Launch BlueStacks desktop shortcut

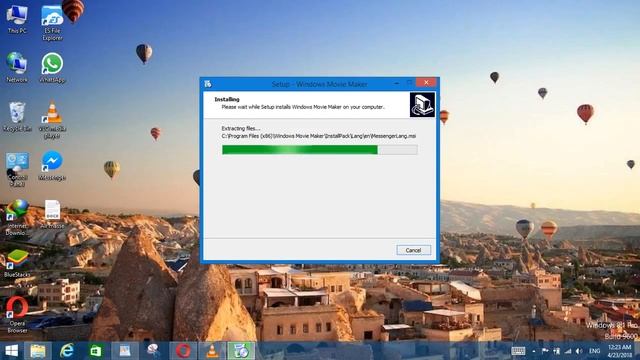[x=17, y=263]
